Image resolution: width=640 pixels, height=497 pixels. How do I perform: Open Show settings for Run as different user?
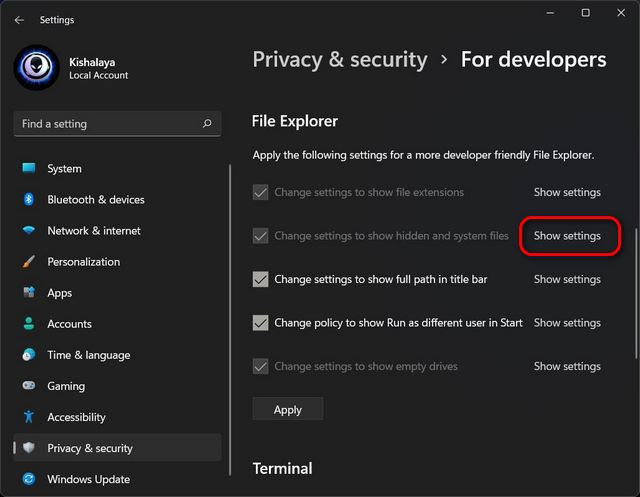(567, 323)
